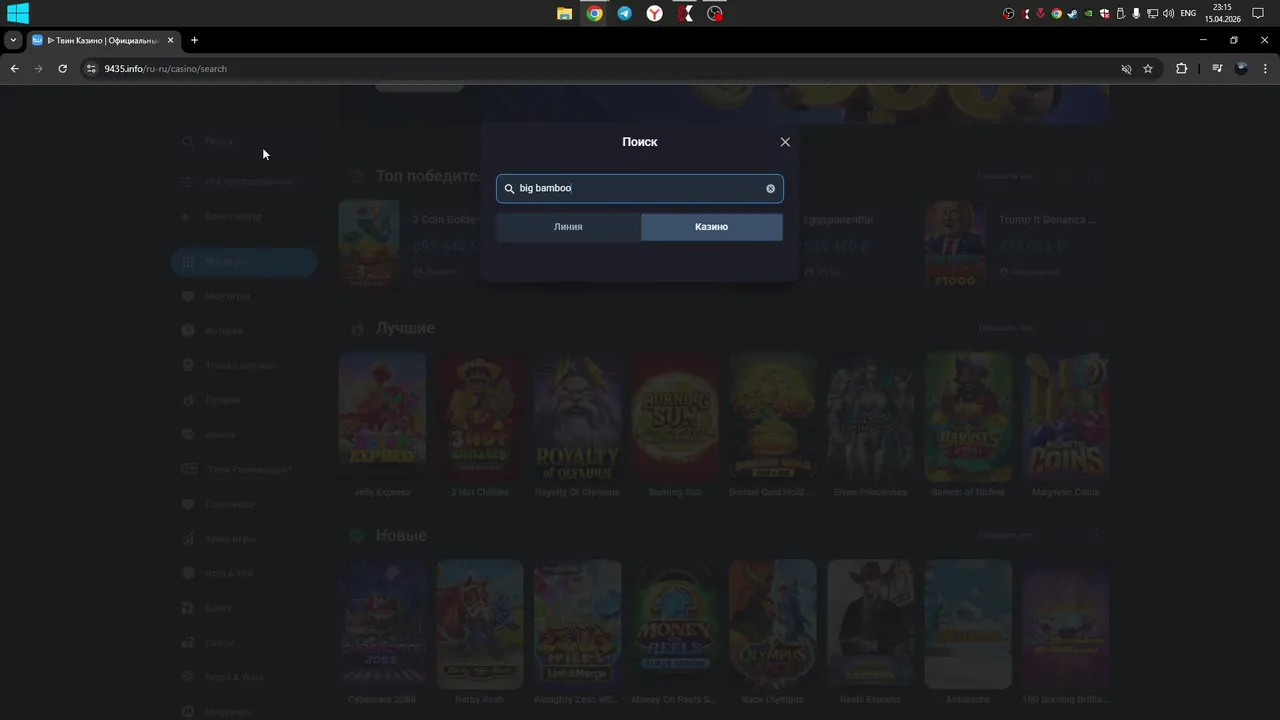Image resolution: width=1280 pixels, height=720 pixels.
Task: Open the Chrome extensions menu
Action: (1181, 69)
